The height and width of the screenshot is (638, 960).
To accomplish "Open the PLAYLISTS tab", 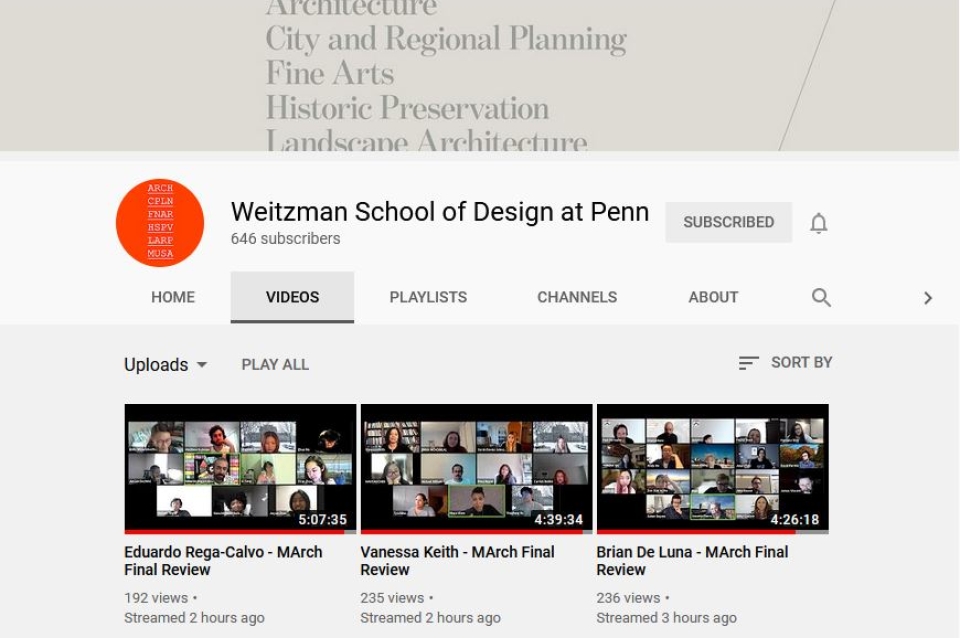I will pos(428,297).
